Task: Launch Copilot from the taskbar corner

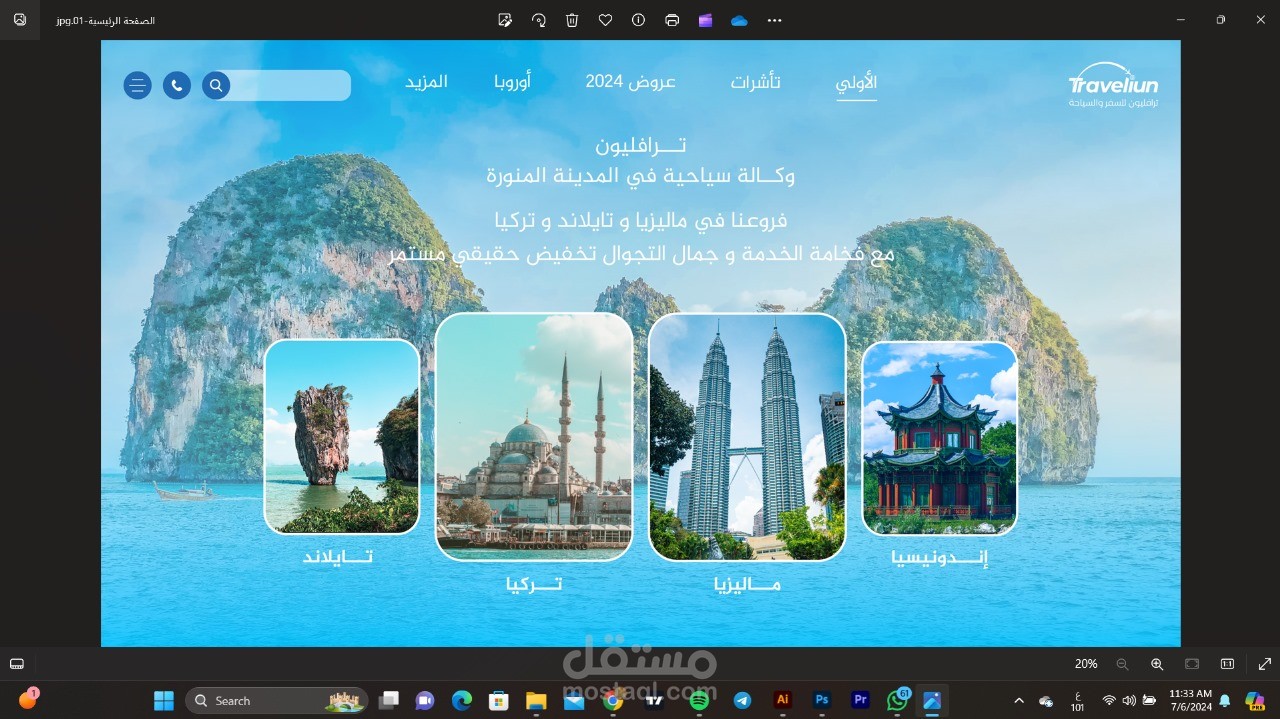Action: tap(1255, 701)
